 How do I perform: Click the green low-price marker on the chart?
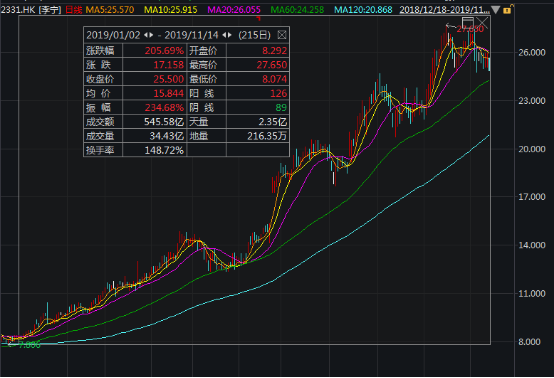point(29,345)
